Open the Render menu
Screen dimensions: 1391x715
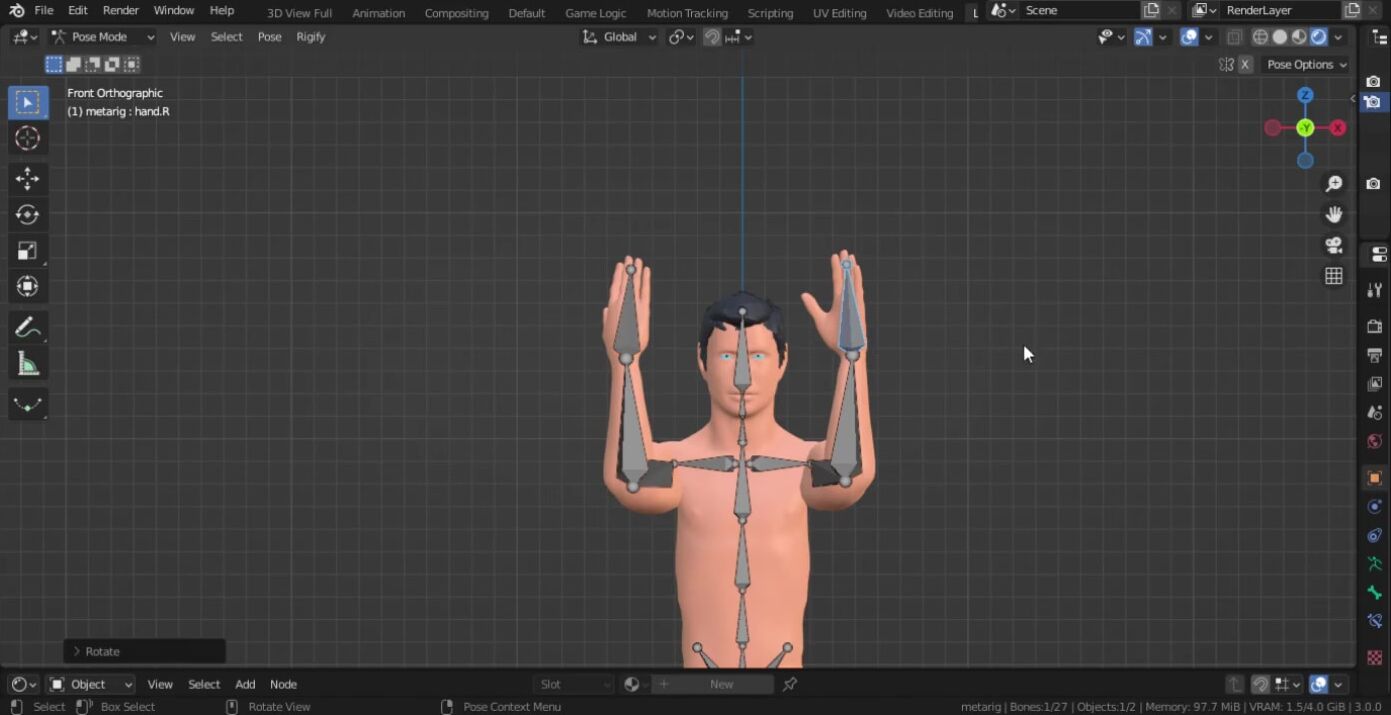[x=121, y=10]
